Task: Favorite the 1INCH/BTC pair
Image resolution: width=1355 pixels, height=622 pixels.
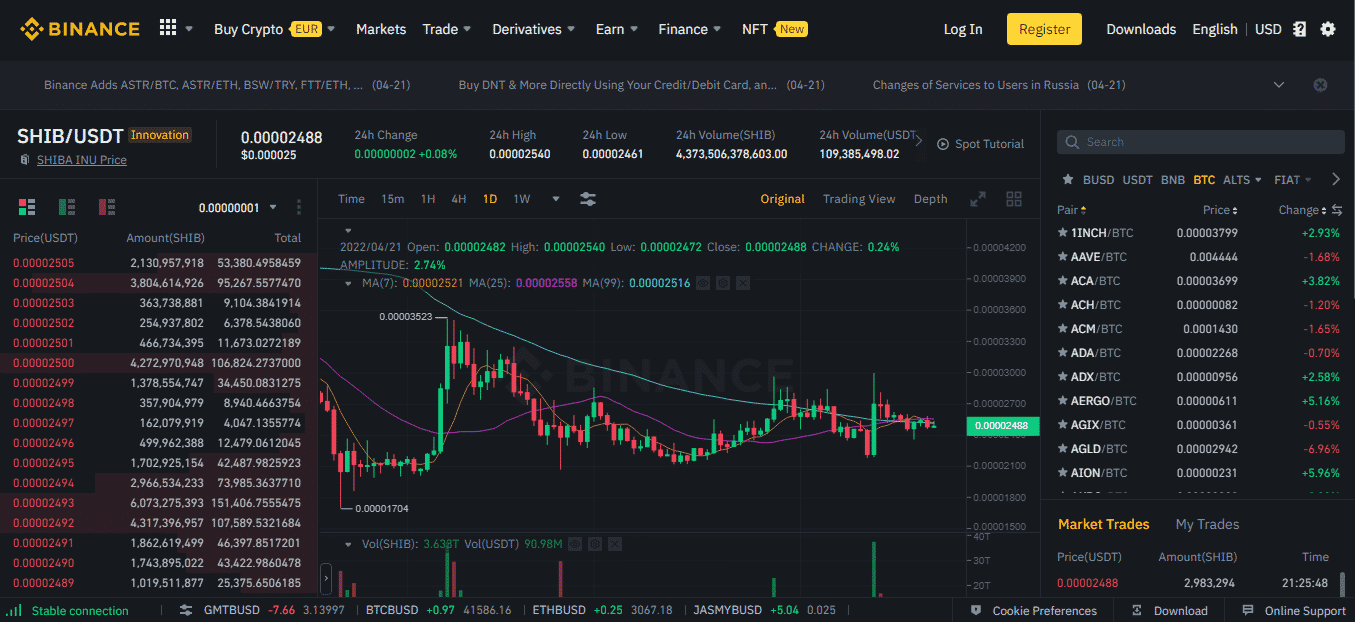Action: pos(1063,233)
